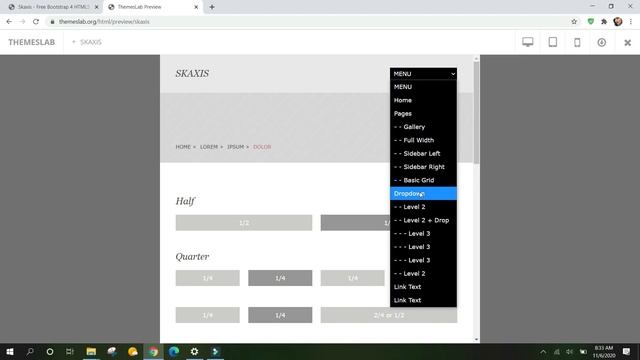Choose Sidebar Left menu option
This screenshot has width=640, height=360.
pos(423,153)
